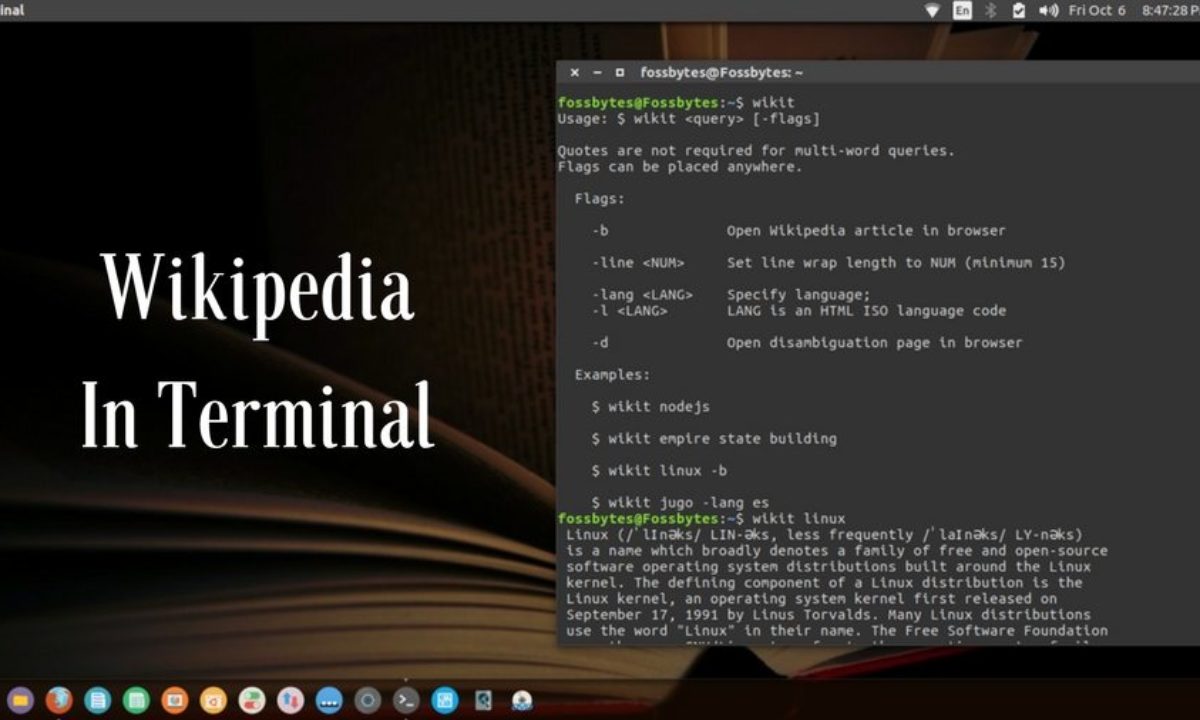The width and height of the screenshot is (1200, 720).
Task: Click the '$ wikit jugo -lang es' example
Action: (x=680, y=503)
